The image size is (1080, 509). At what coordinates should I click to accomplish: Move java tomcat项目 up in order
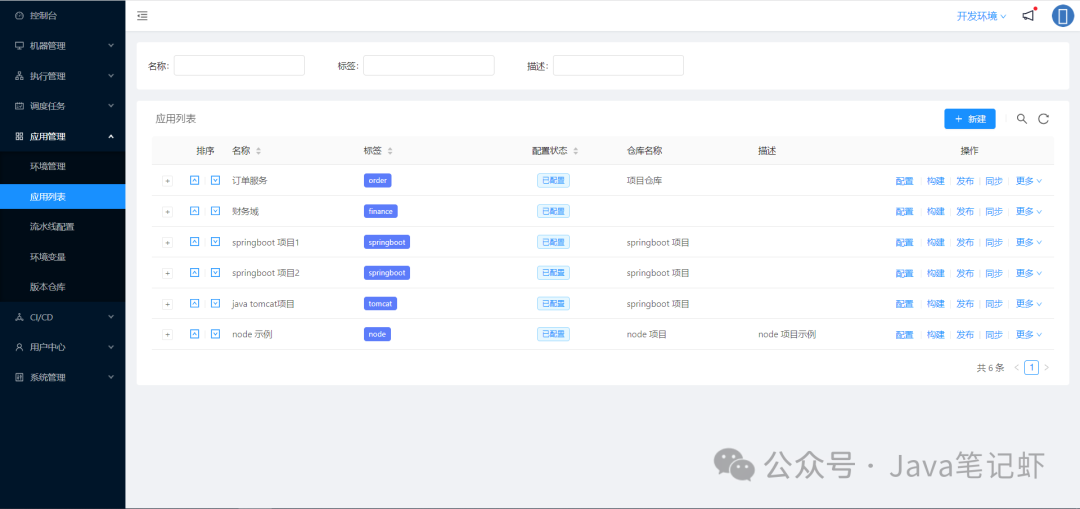pos(194,303)
